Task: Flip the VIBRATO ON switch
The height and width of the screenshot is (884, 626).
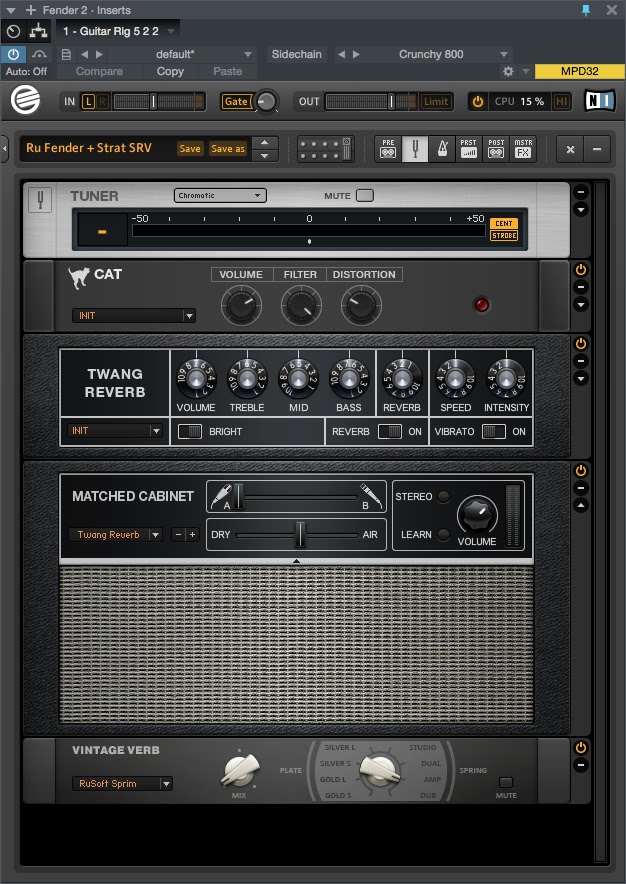Action: click(494, 431)
